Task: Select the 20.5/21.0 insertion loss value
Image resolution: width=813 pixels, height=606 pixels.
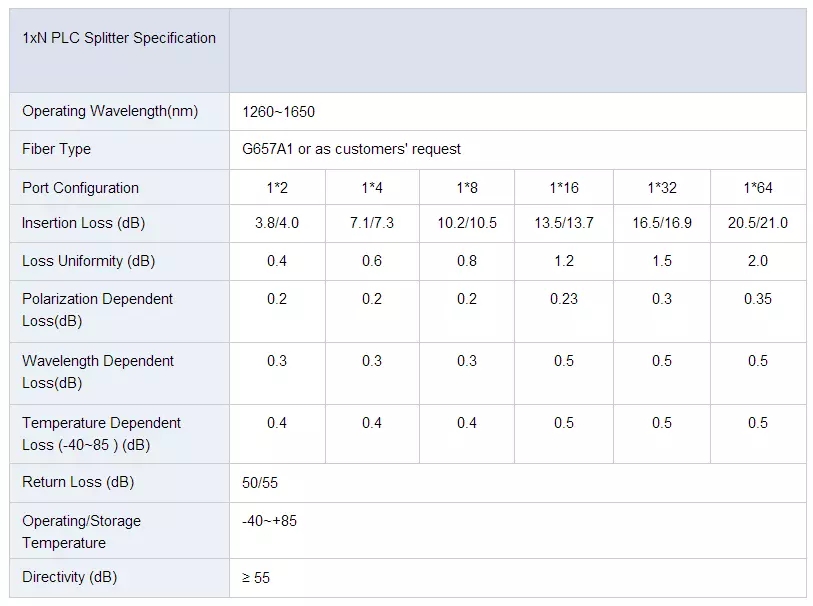Action: [758, 223]
